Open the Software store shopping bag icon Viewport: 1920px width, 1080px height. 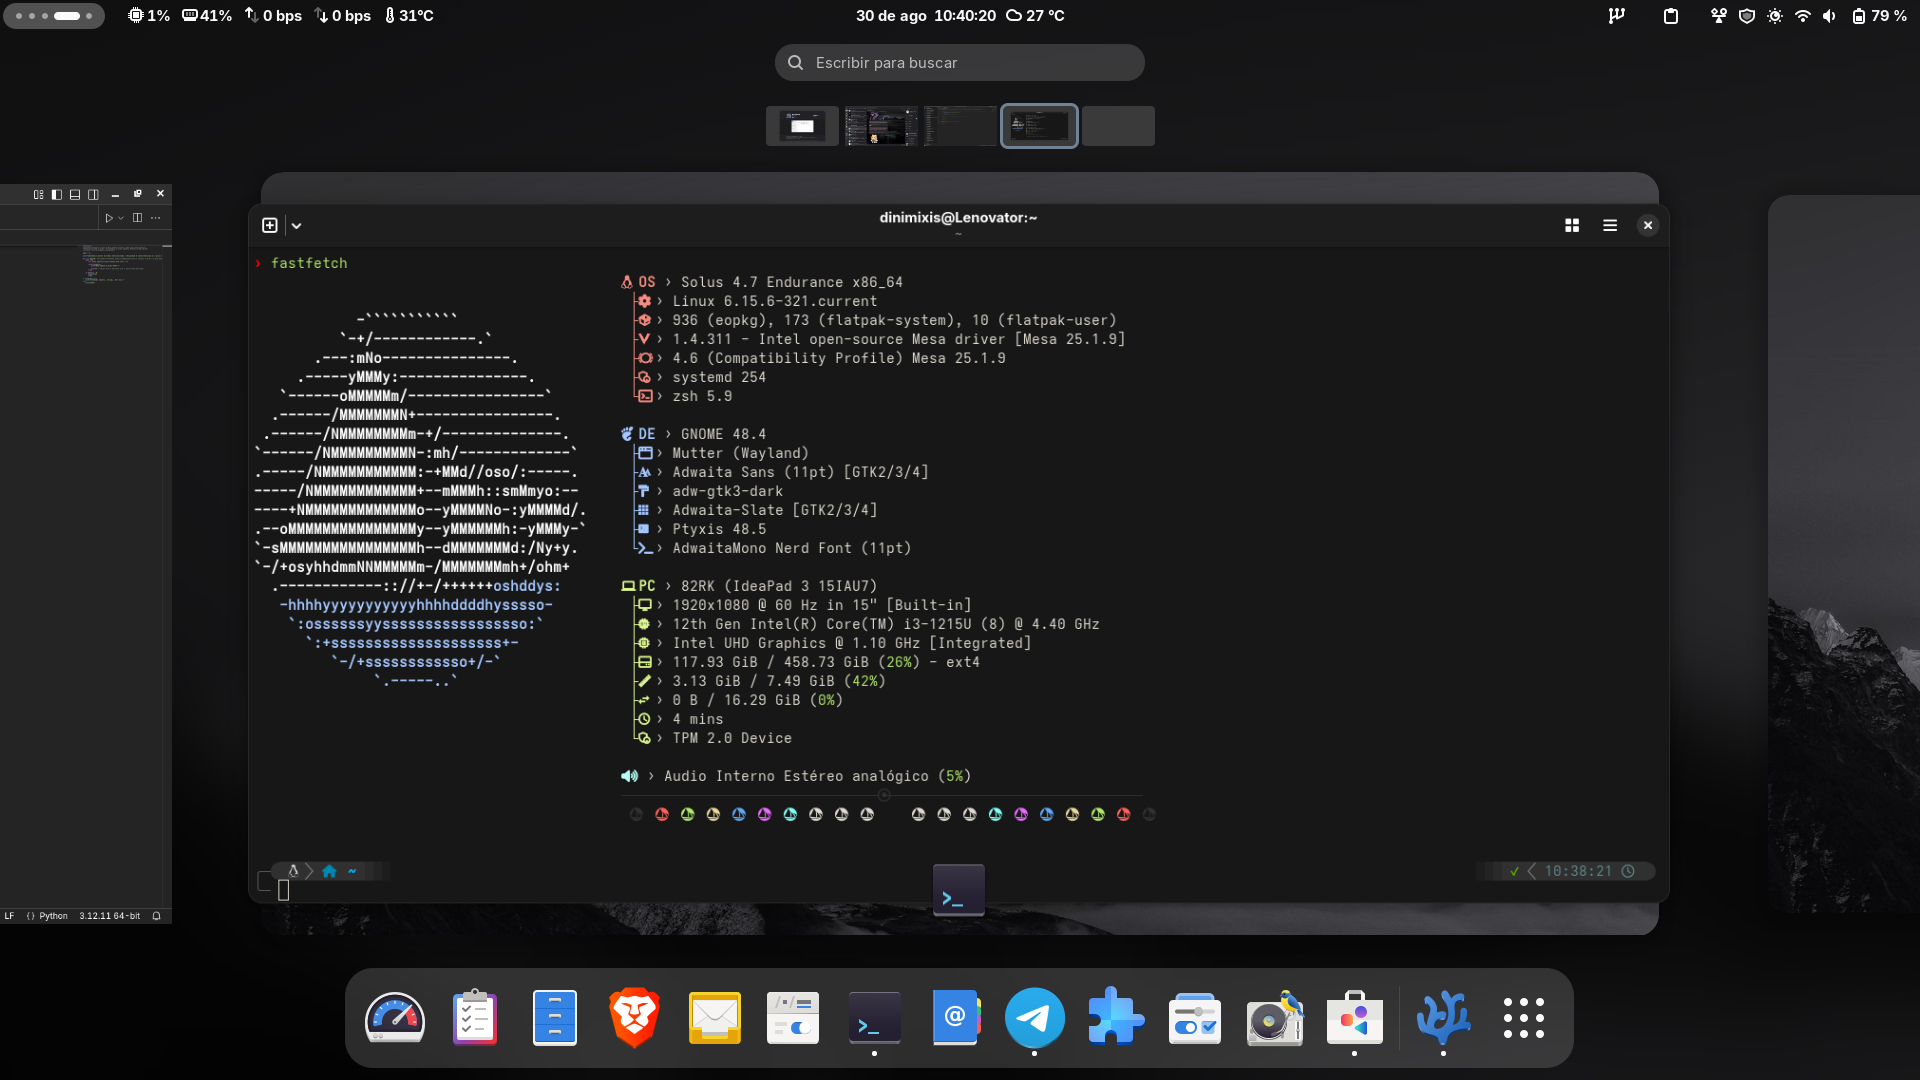1355,1018
